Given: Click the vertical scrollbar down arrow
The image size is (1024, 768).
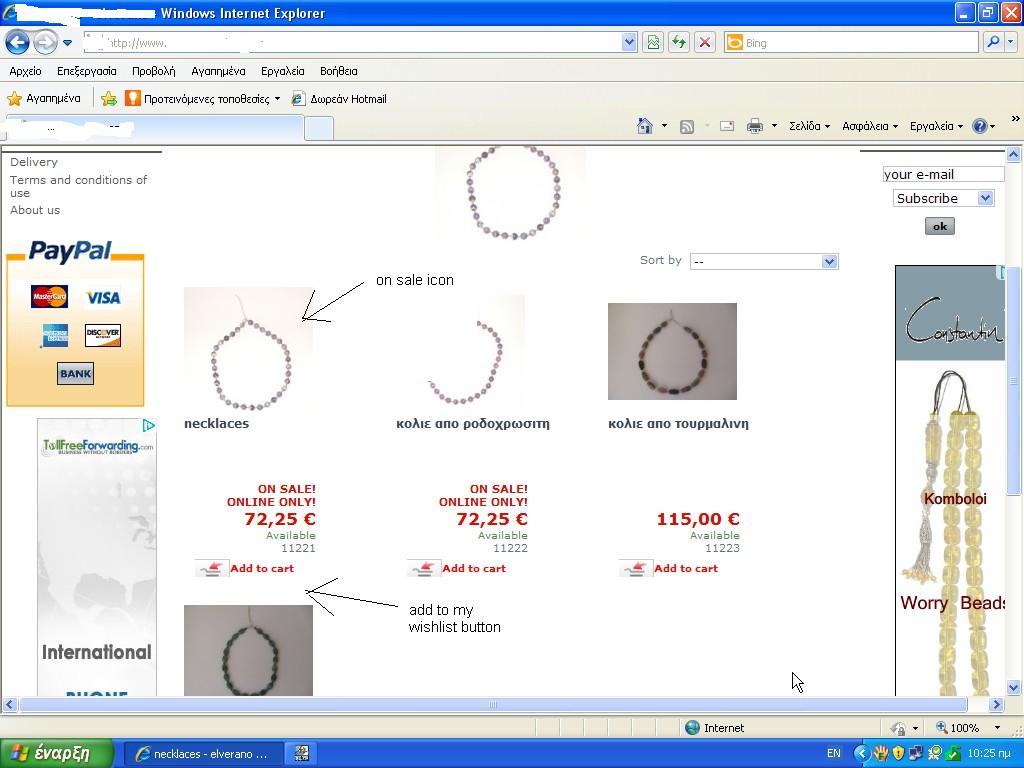Looking at the screenshot, I should 1014,687.
